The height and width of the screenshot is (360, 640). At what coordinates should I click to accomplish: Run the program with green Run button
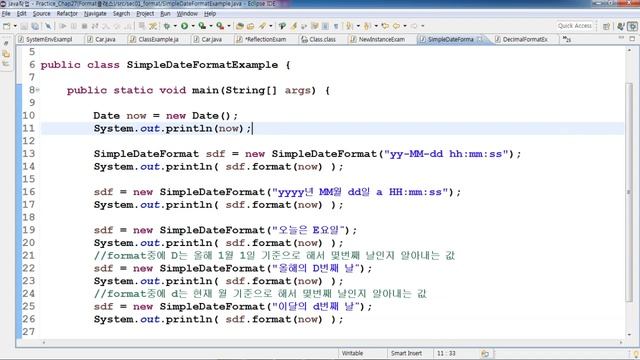[184, 26]
